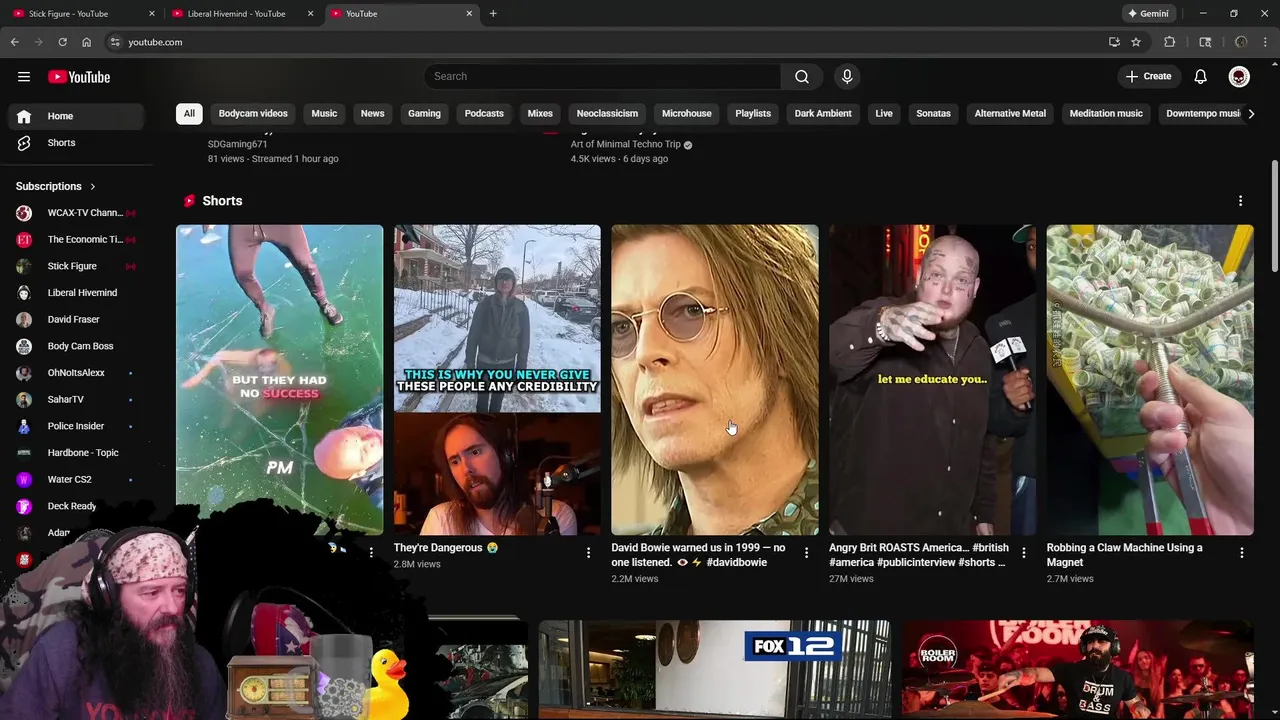Open the notifications bell
Image resolution: width=1280 pixels, height=720 pixels.
coord(1201,77)
